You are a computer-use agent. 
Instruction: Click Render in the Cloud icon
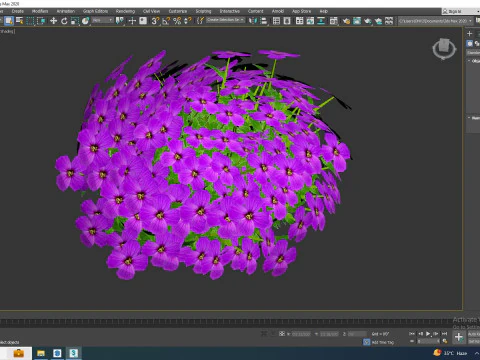coord(378,21)
